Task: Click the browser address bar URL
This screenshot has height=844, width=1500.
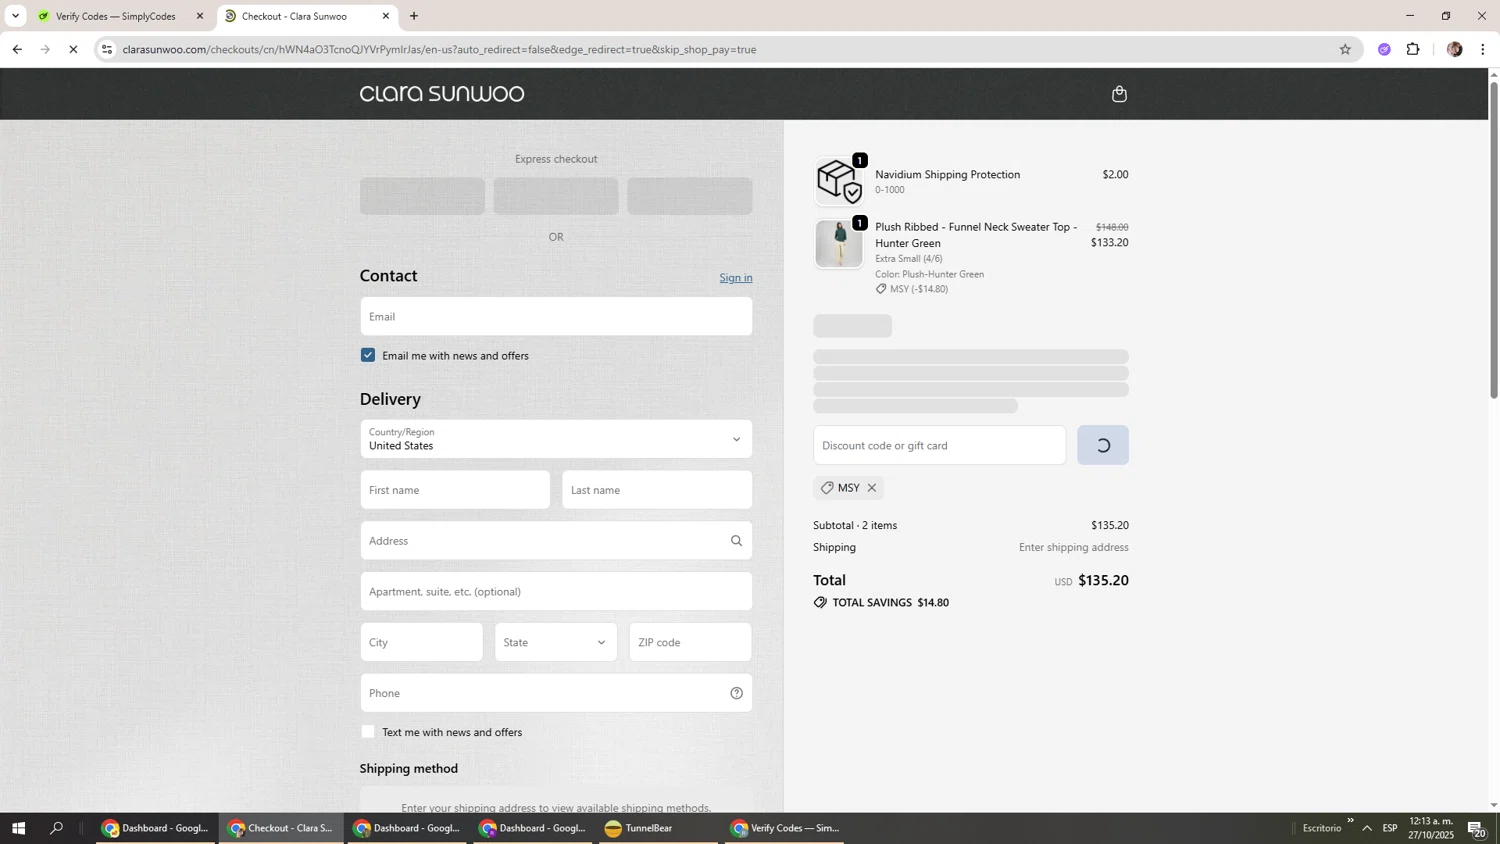Action: 439,49
